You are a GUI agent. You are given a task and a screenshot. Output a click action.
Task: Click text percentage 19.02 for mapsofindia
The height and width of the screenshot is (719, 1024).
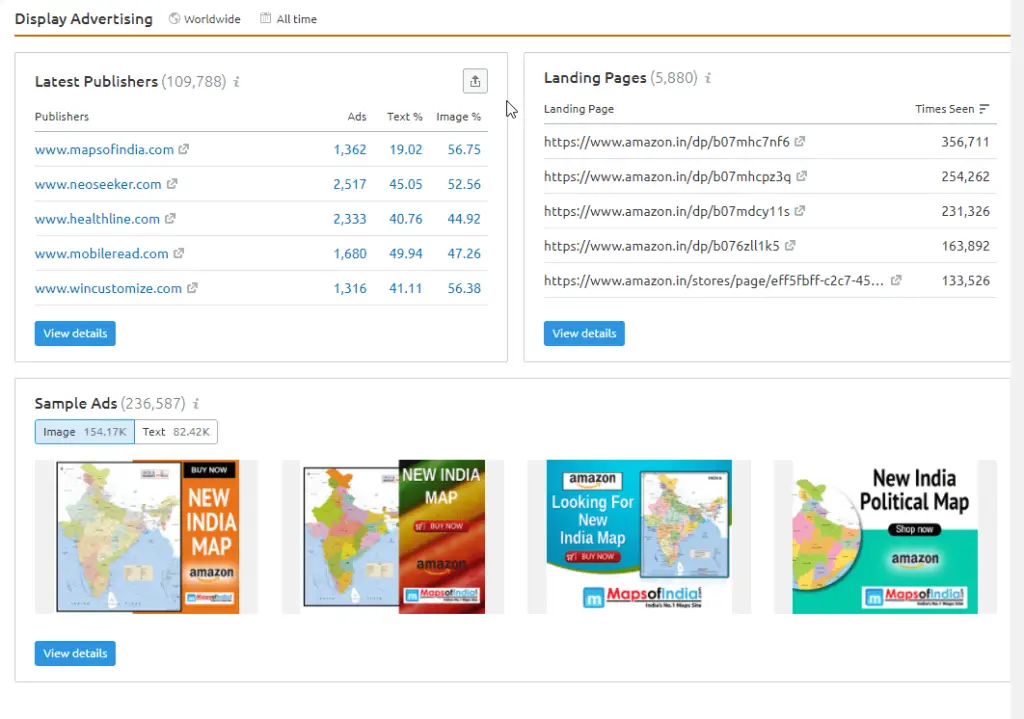[x=406, y=150]
